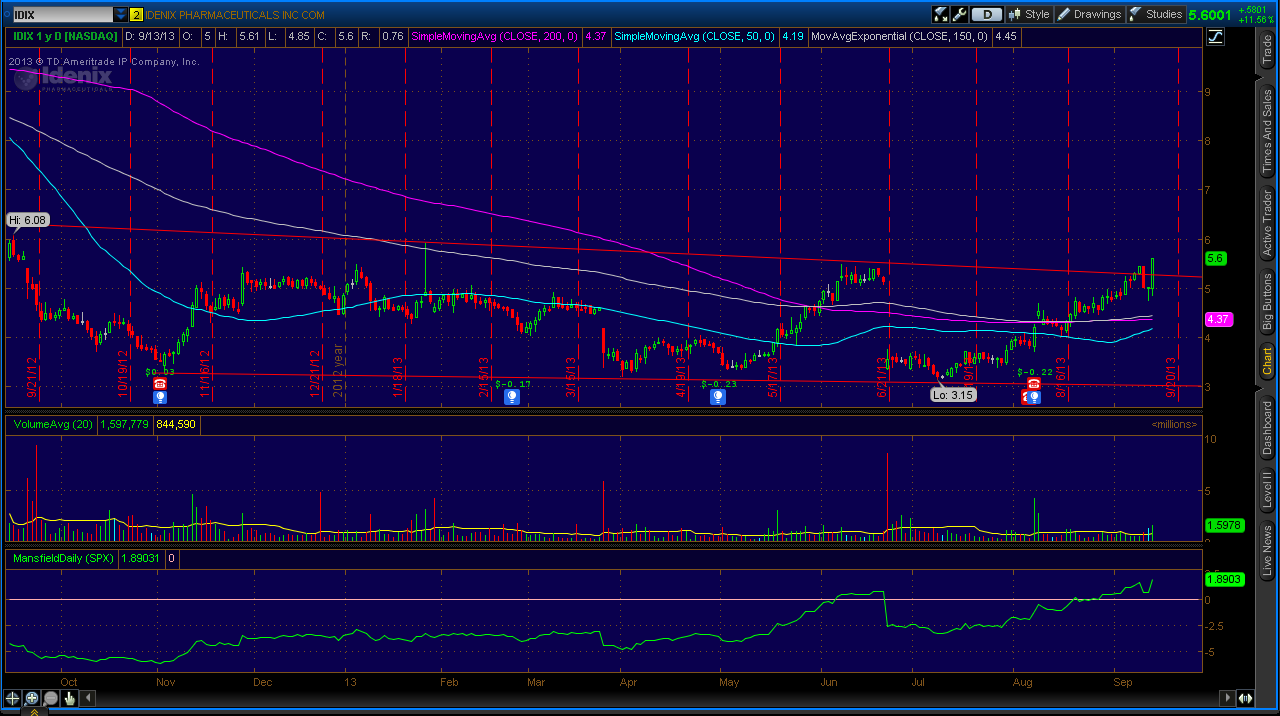Image resolution: width=1280 pixels, height=716 pixels.
Task: Open chart settings wrench icon
Action: (x=960, y=14)
